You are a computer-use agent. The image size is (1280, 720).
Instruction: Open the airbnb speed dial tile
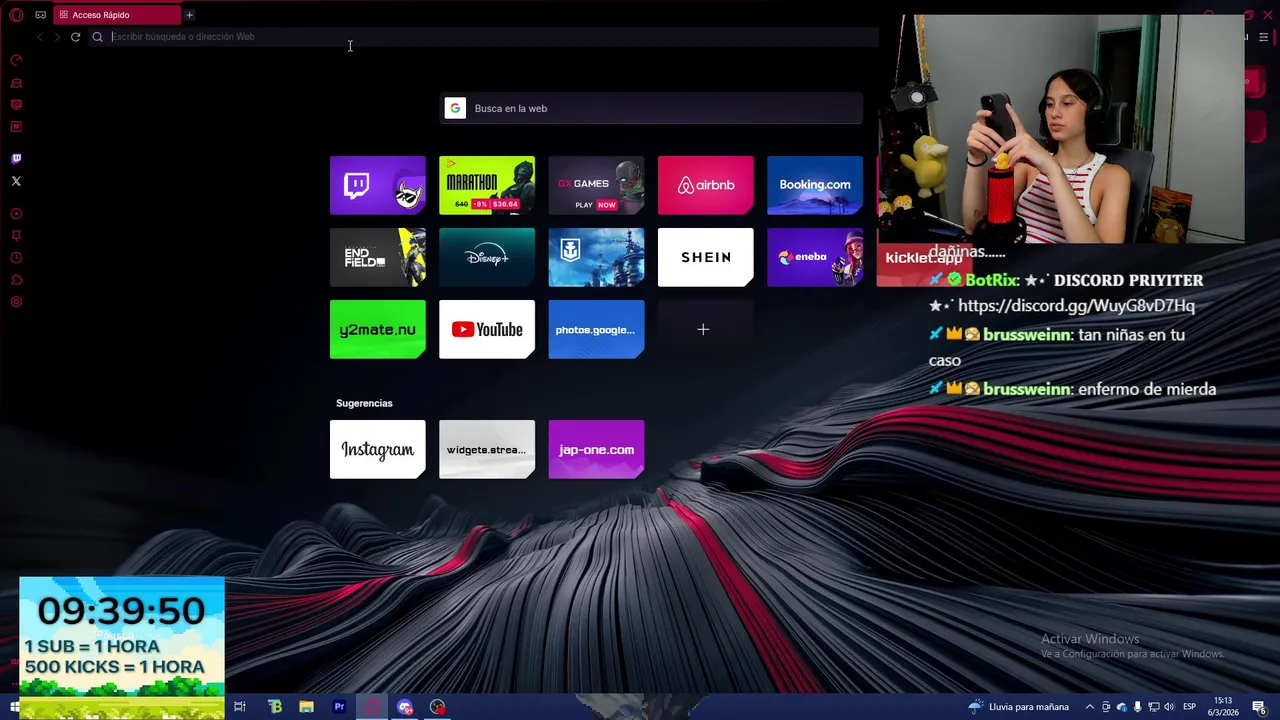[706, 185]
